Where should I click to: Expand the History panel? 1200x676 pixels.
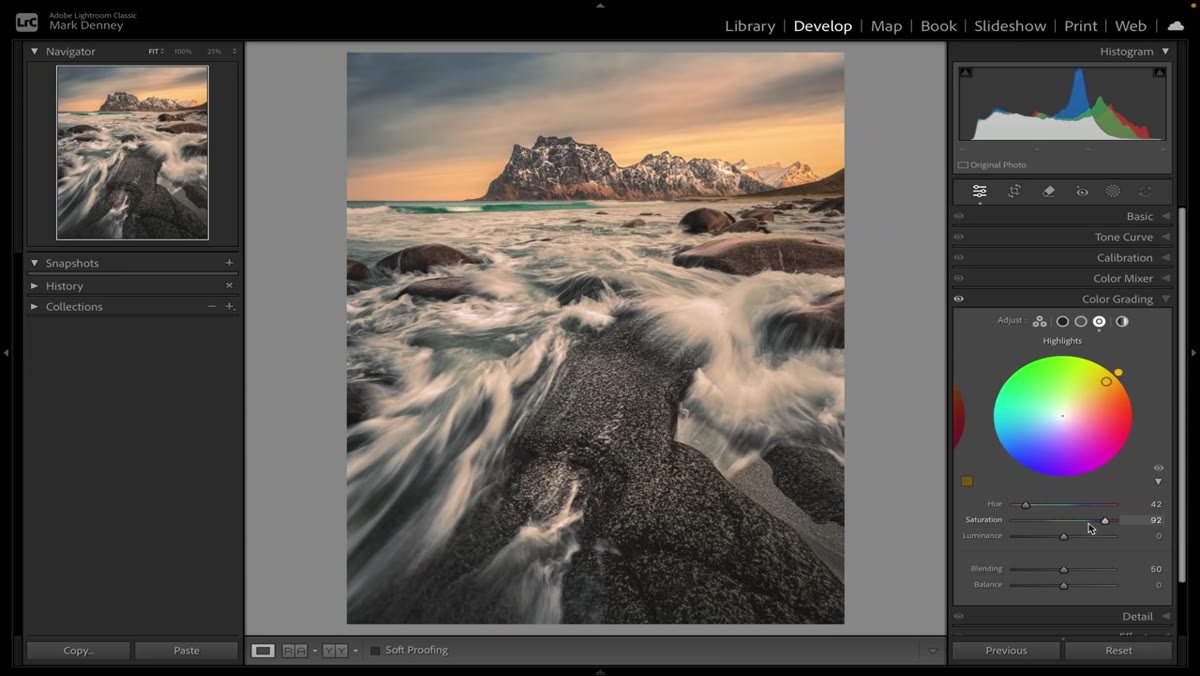35,285
